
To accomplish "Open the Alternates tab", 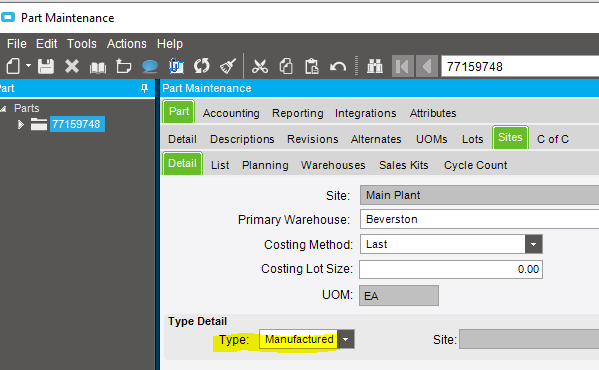I will [x=376, y=139].
